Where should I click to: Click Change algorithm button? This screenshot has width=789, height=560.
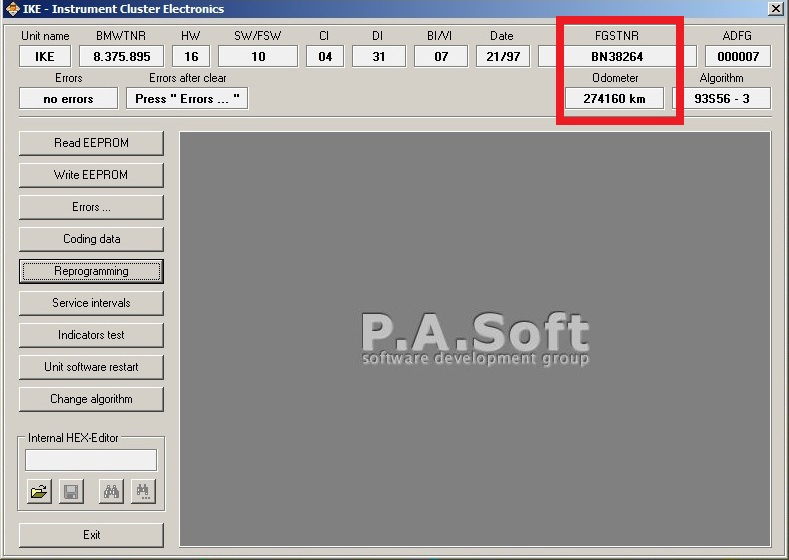(91, 399)
